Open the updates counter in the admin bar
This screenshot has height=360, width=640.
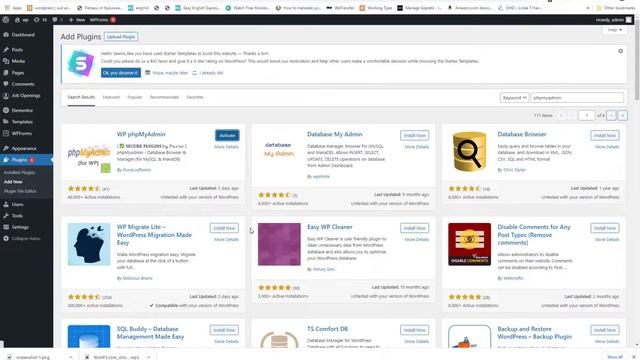coord(40,20)
